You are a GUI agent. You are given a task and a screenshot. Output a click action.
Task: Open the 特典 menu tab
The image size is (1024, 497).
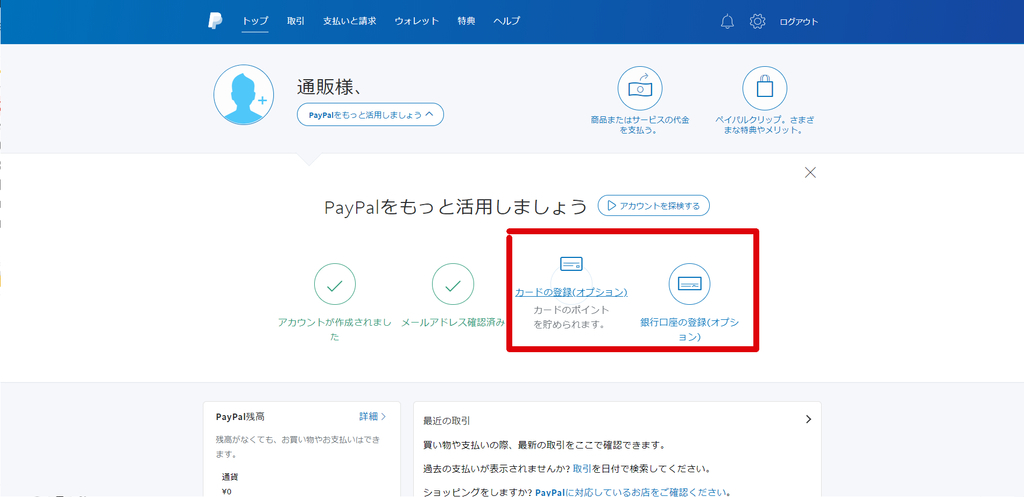466,22
